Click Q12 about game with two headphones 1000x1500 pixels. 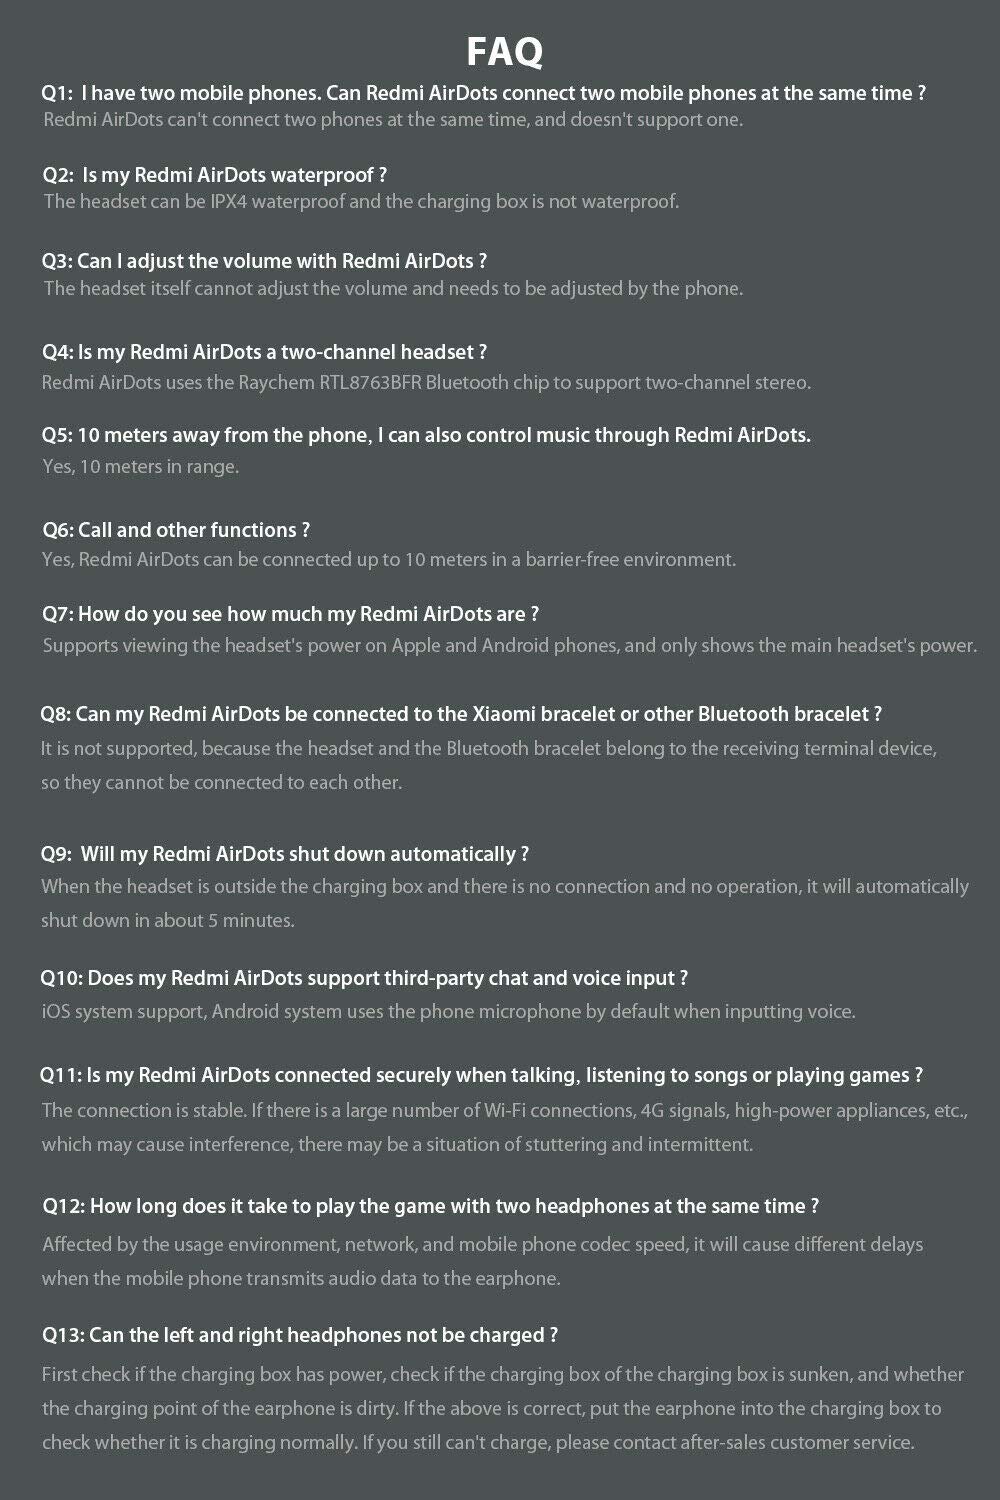431,1206
